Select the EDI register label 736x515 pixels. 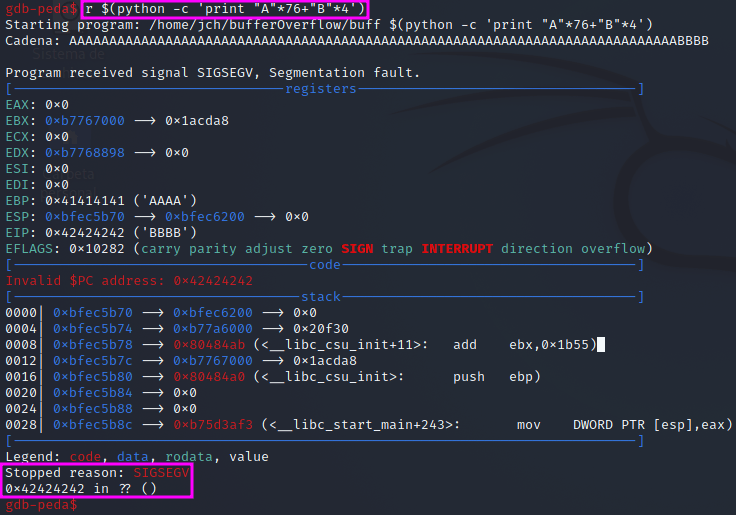click(x=17, y=184)
